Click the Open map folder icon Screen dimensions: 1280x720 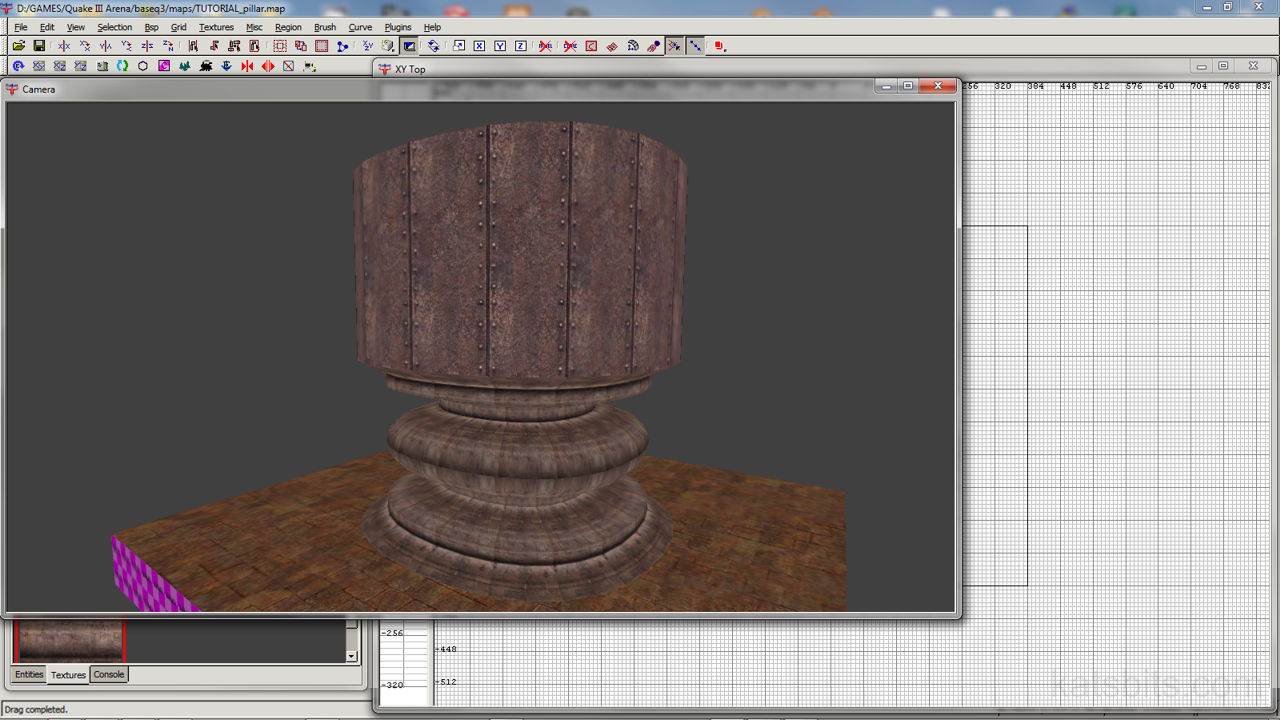(x=18, y=46)
